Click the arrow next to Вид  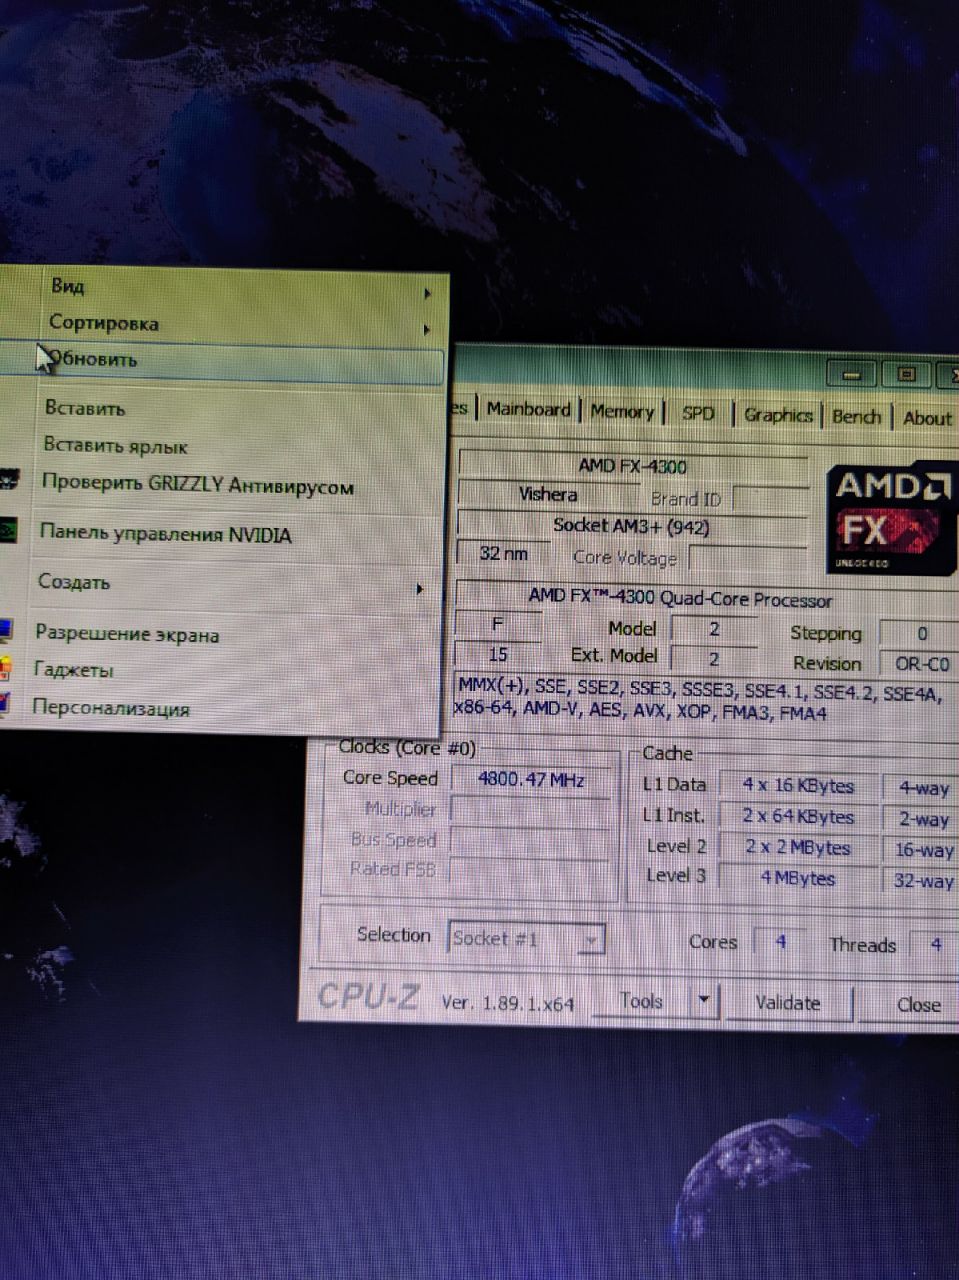point(427,294)
